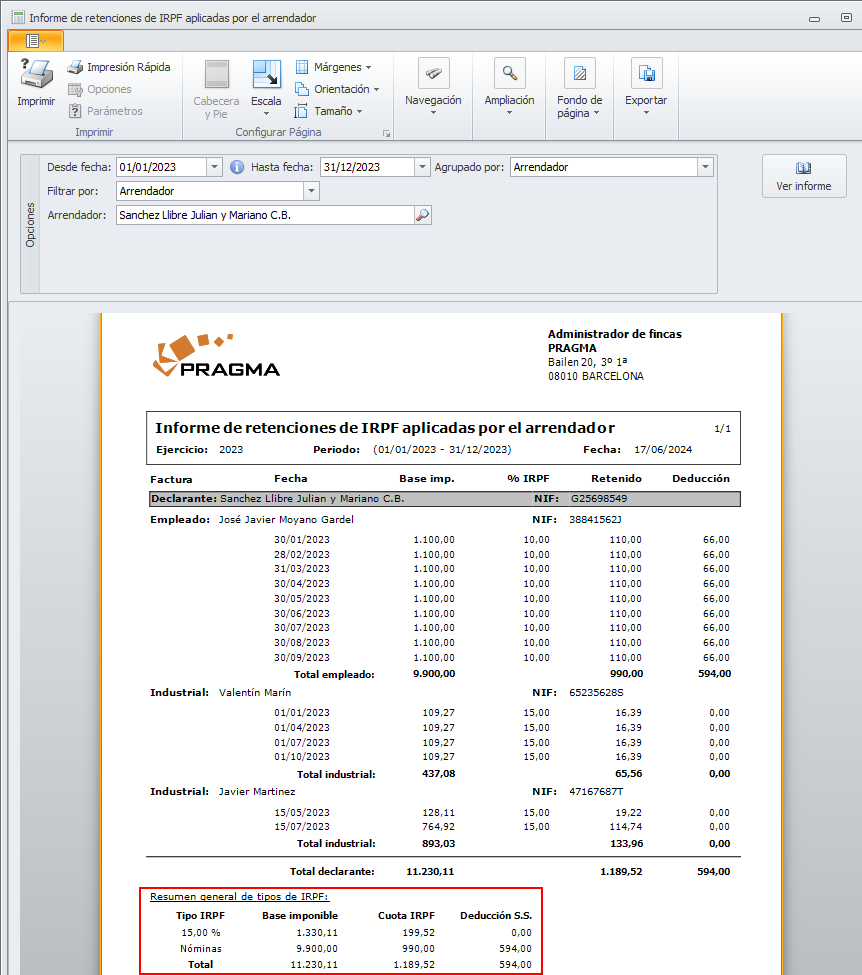Click employee name José Javier Moyano Gardel

[x=286, y=519]
